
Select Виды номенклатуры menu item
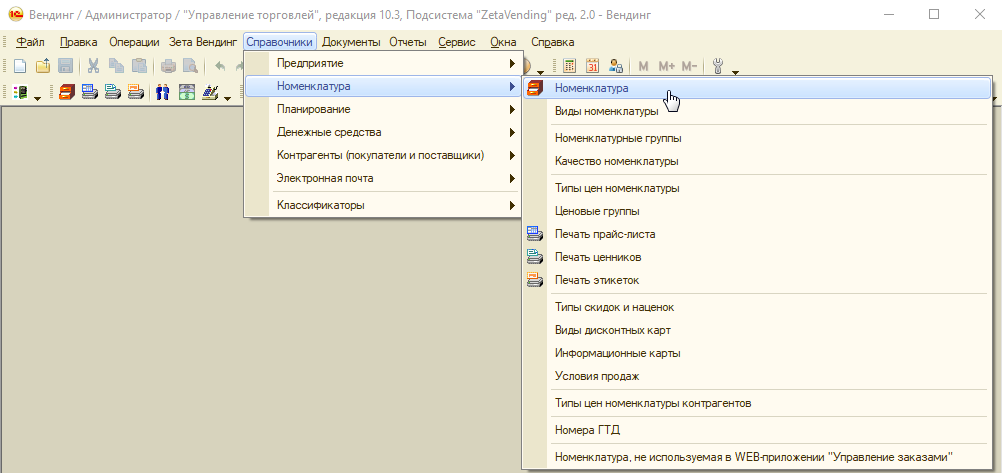757,111
